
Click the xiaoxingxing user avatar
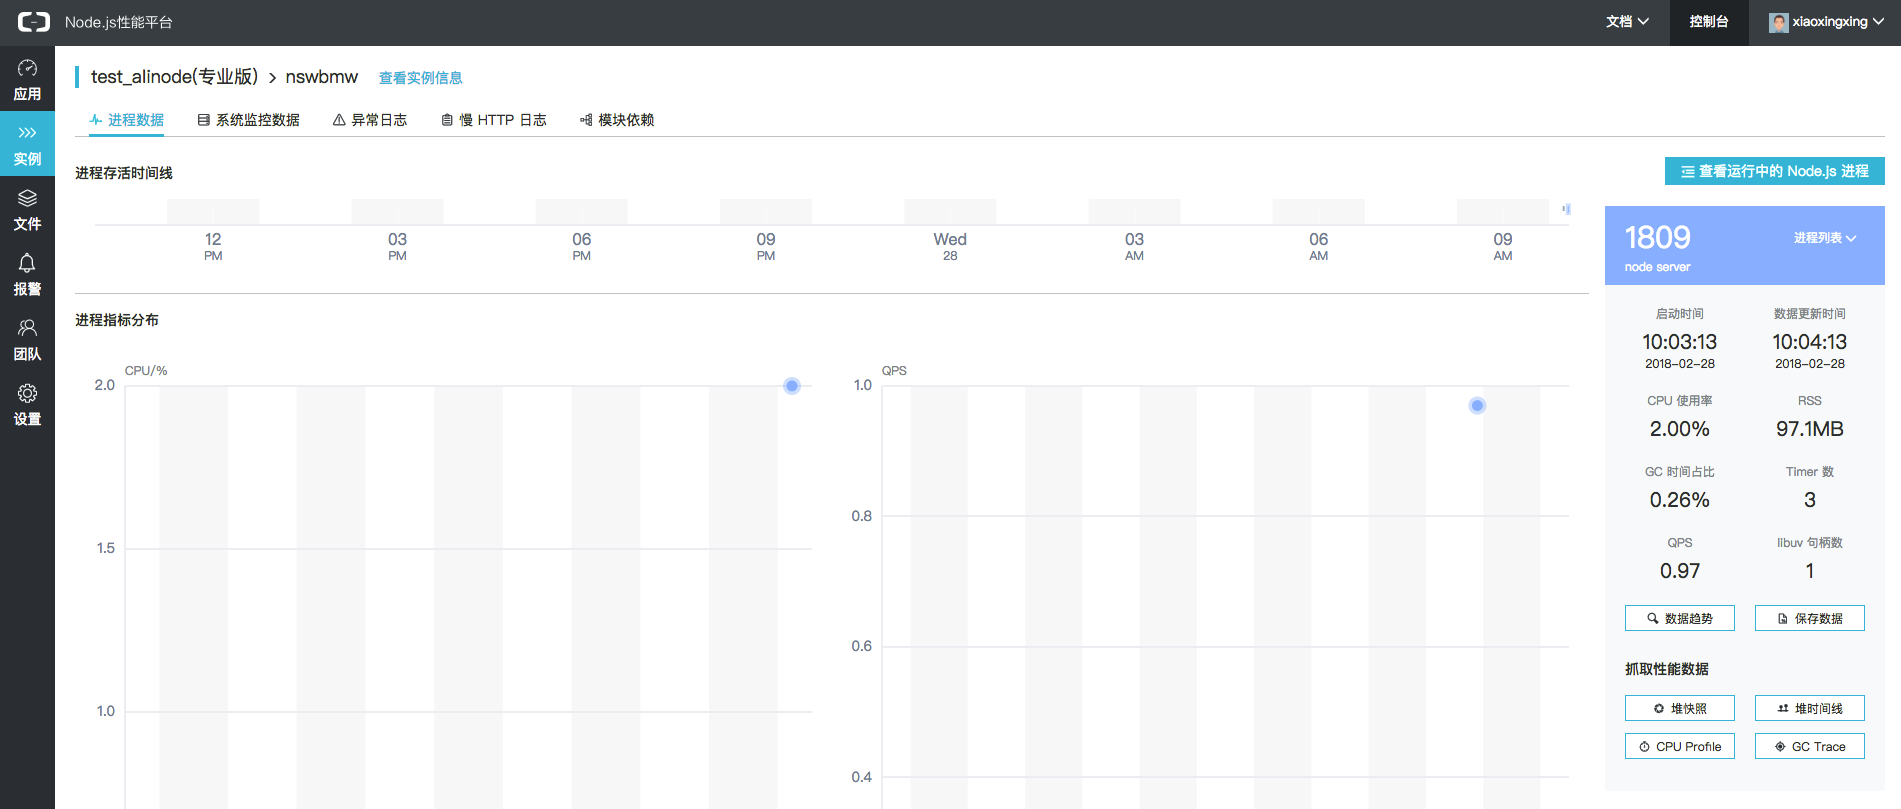coord(1778,22)
